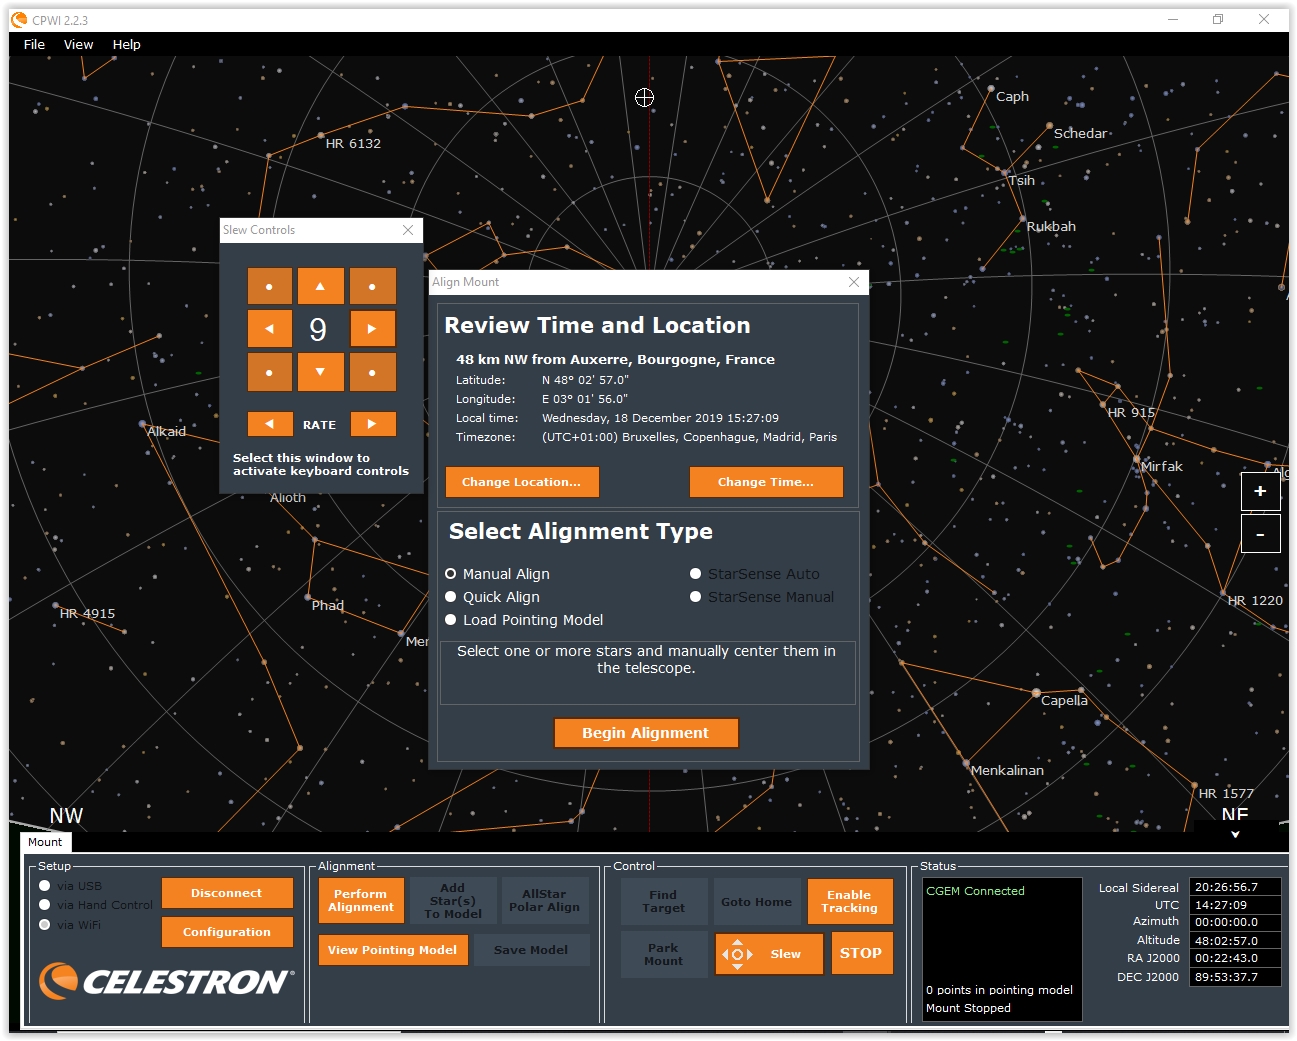Open the View menu
The height and width of the screenshot is (1041, 1297).
[78, 44]
